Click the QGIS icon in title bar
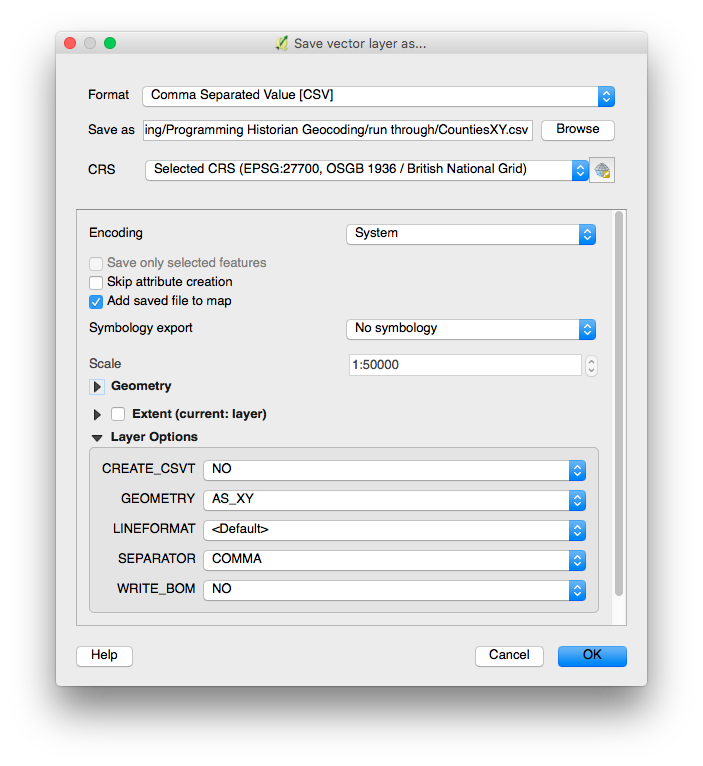 283,44
